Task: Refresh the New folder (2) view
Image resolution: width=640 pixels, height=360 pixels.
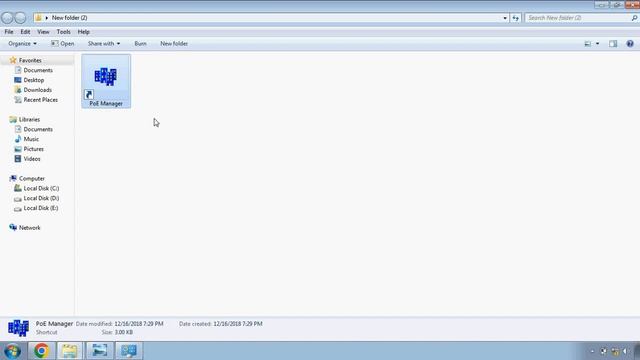Action: click(x=516, y=18)
